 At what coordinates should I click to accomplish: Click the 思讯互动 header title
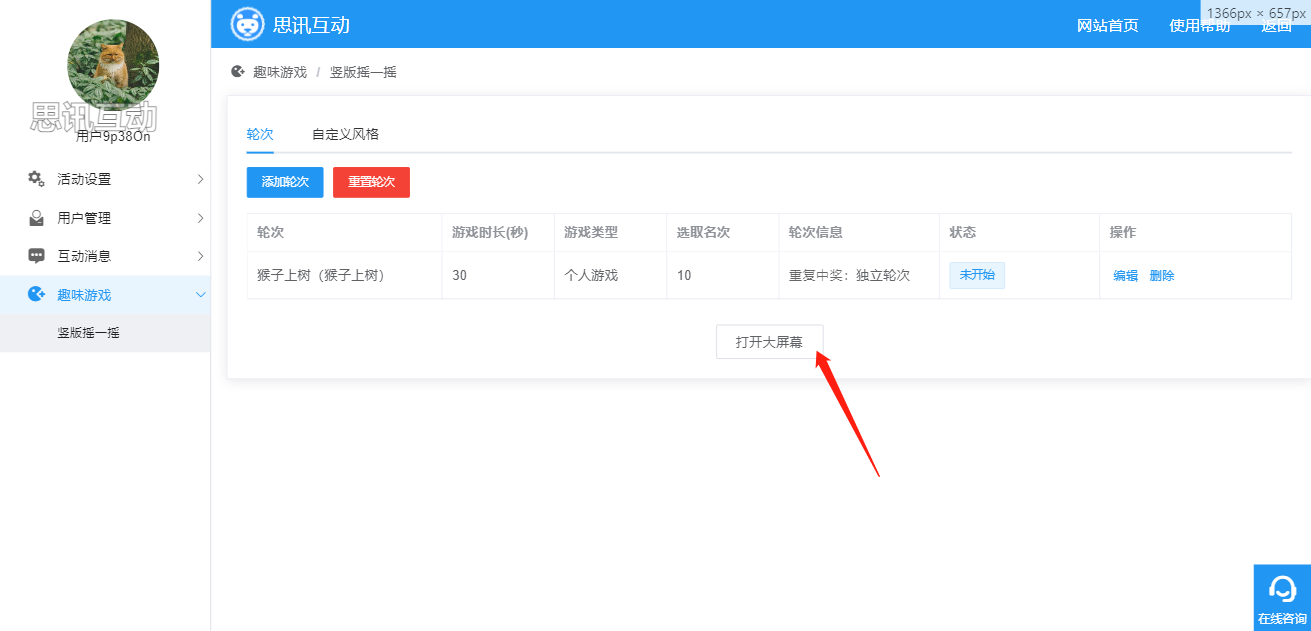311,25
